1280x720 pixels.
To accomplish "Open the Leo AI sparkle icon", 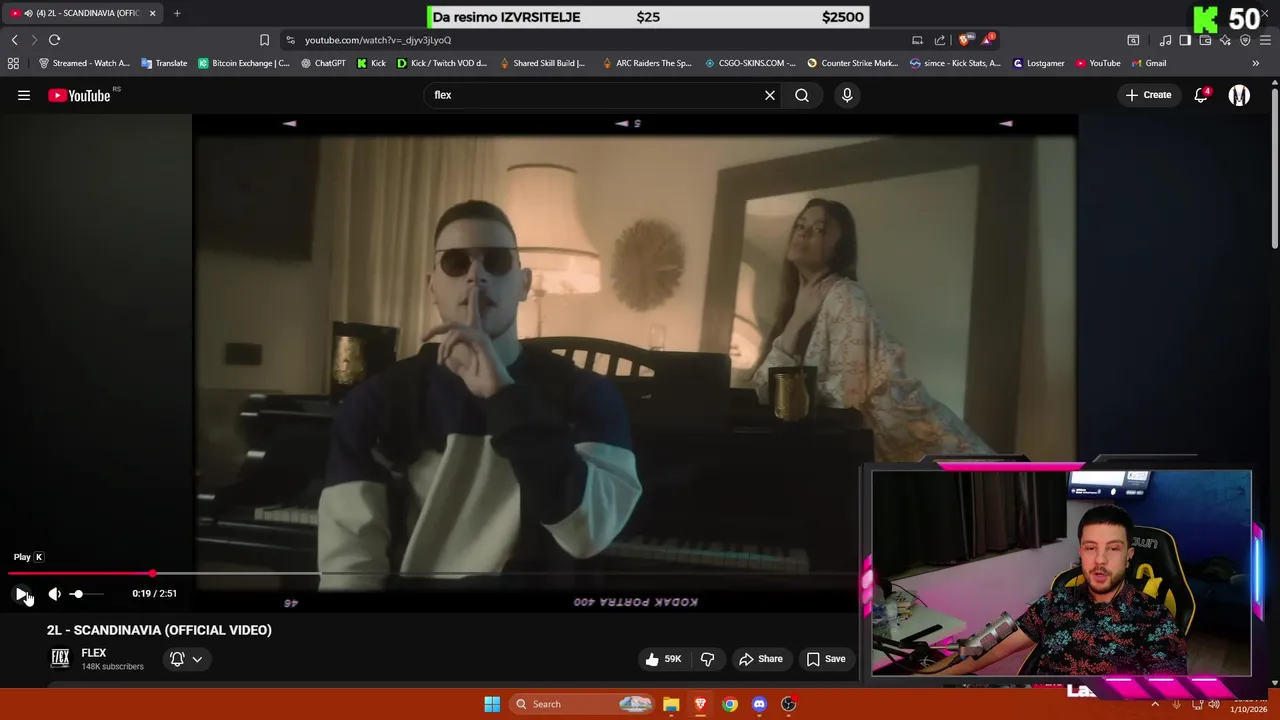I will 1225,40.
